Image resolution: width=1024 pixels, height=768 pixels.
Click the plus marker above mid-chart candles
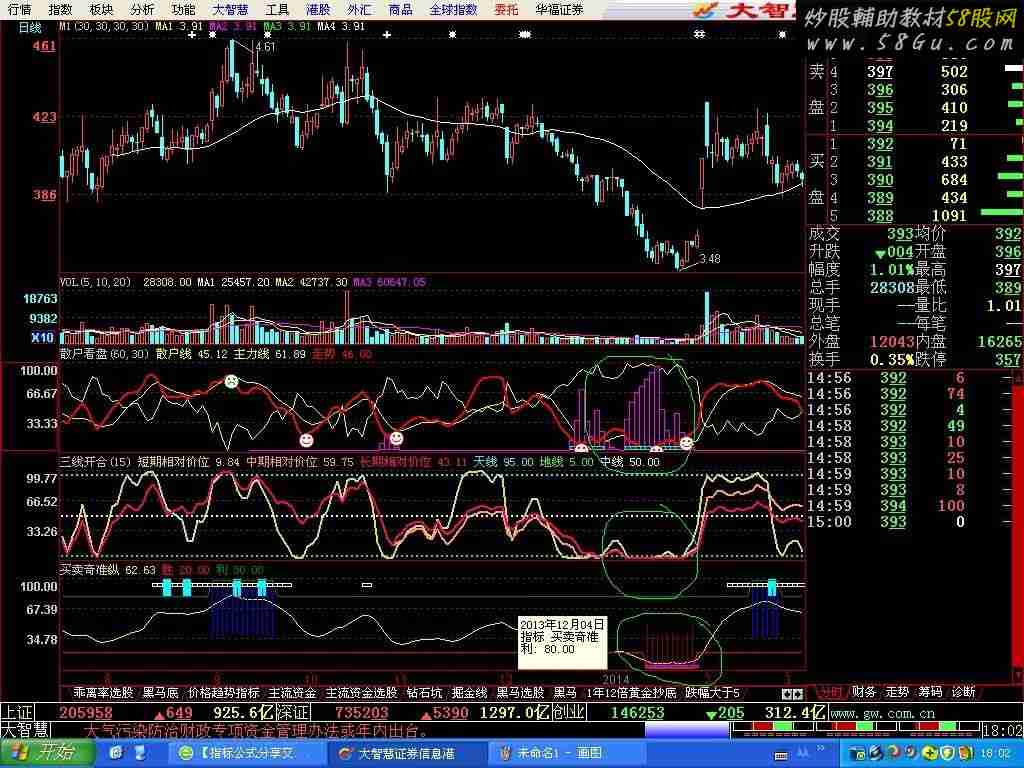(387, 35)
